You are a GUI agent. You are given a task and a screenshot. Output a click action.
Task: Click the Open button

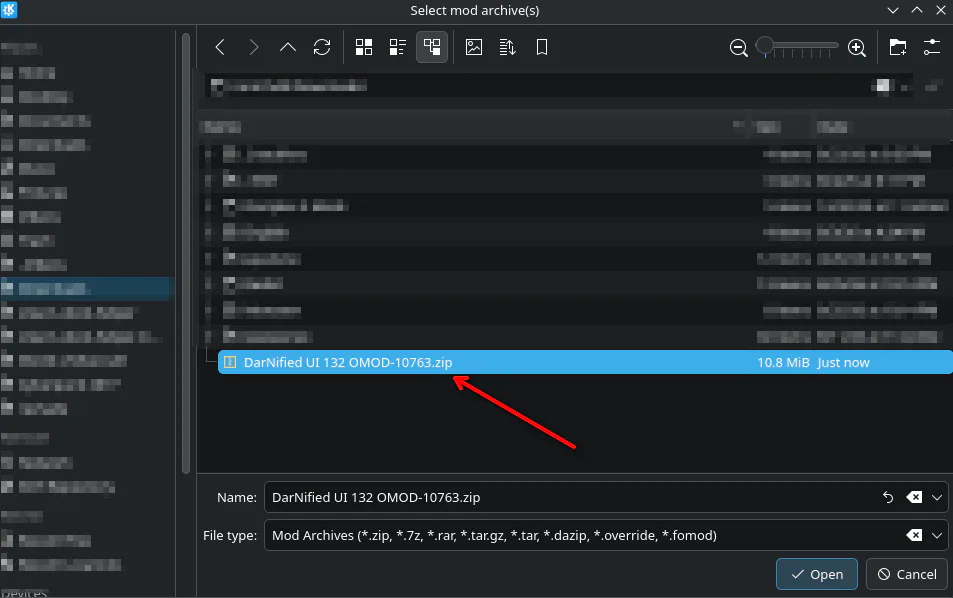(817, 574)
